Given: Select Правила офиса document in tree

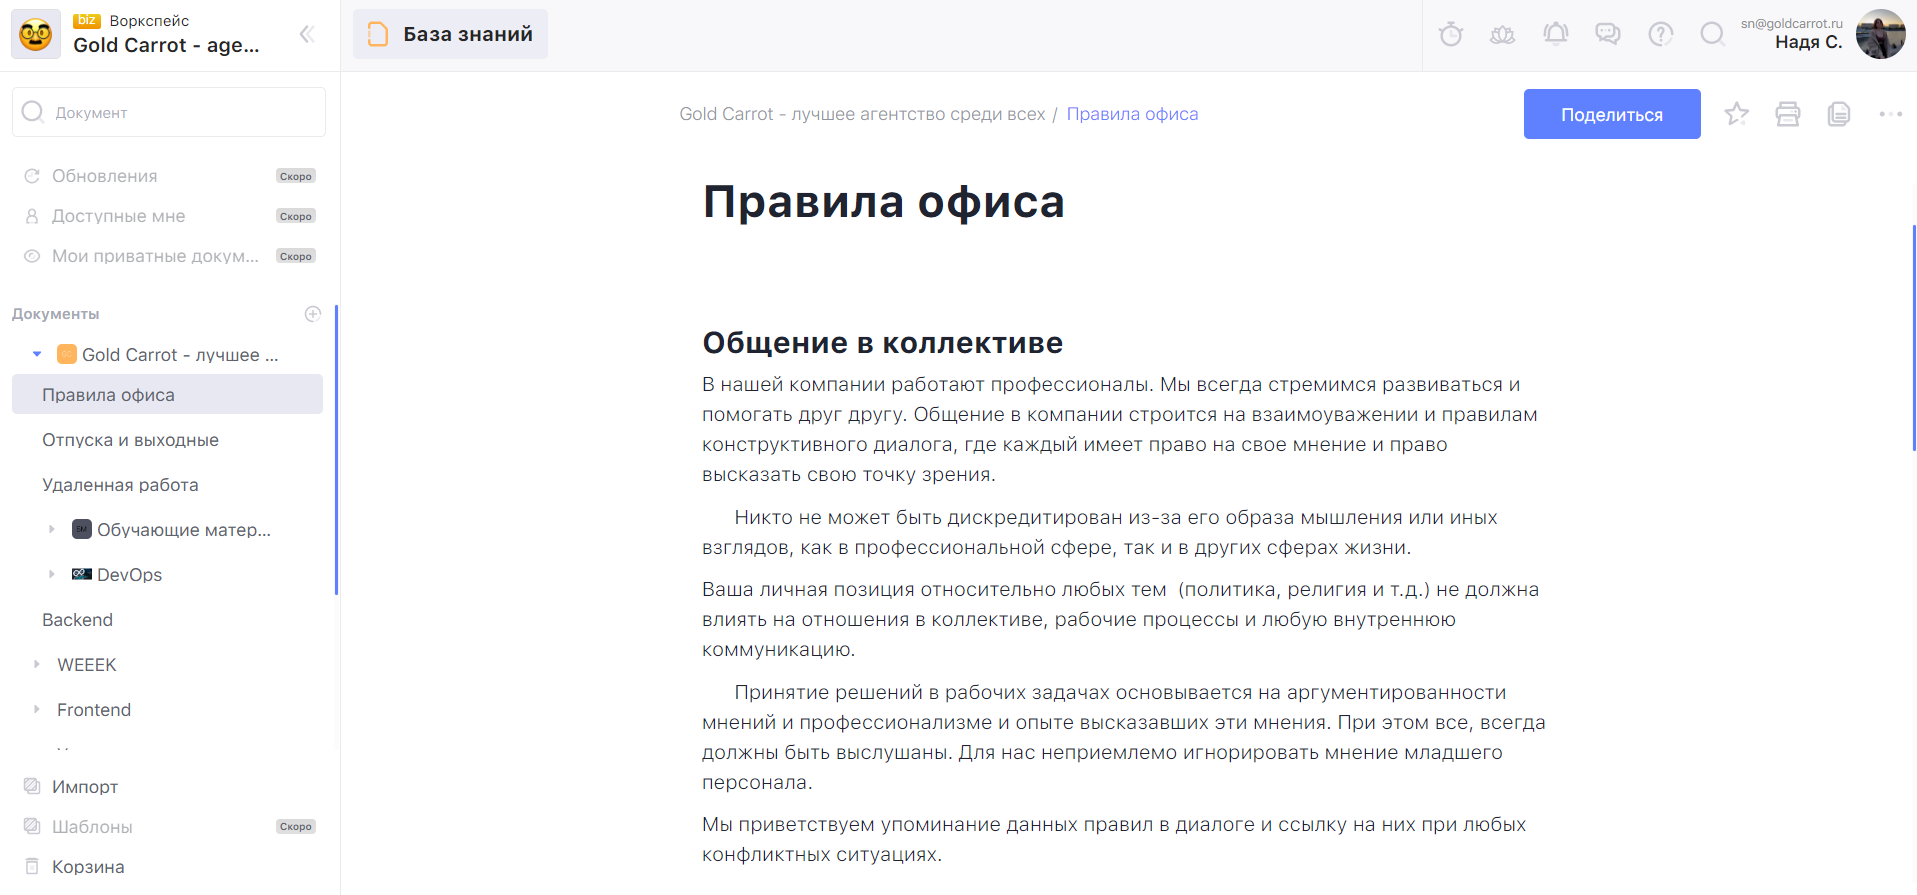Looking at the screenshot, I should [167, 394].
